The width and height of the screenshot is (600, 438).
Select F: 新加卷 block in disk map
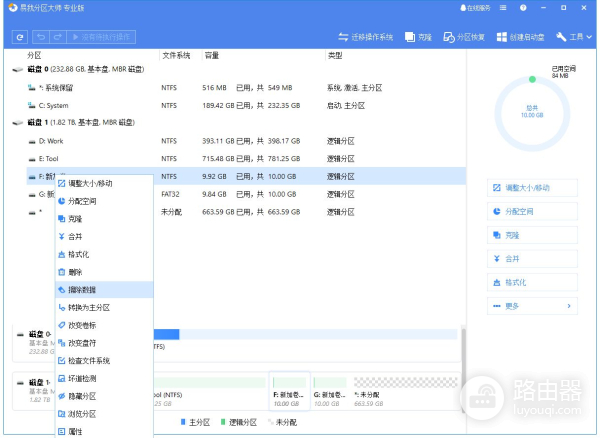click(x=289, y=391)
